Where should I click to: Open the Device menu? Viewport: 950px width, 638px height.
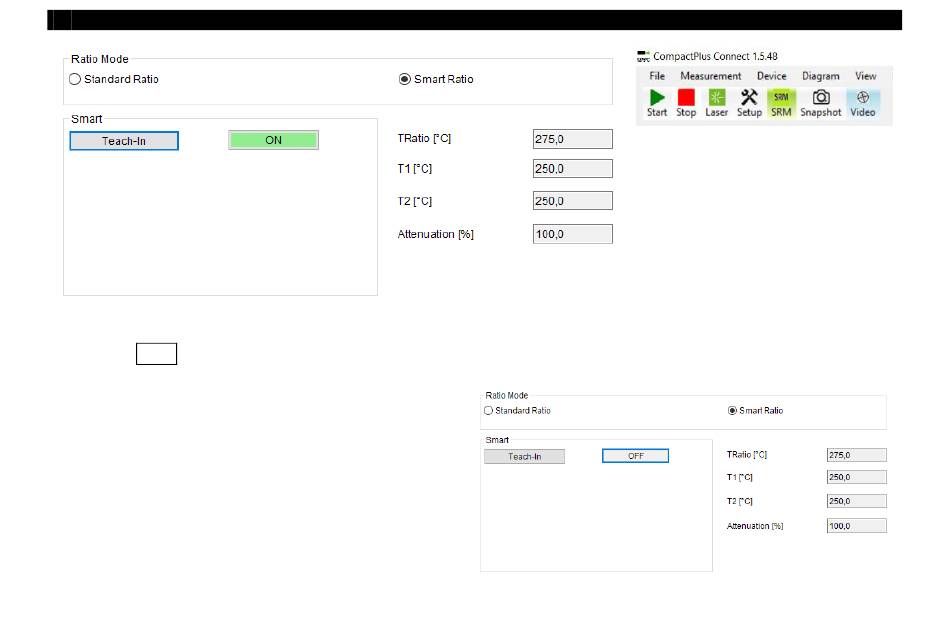(x=771, y=76)
